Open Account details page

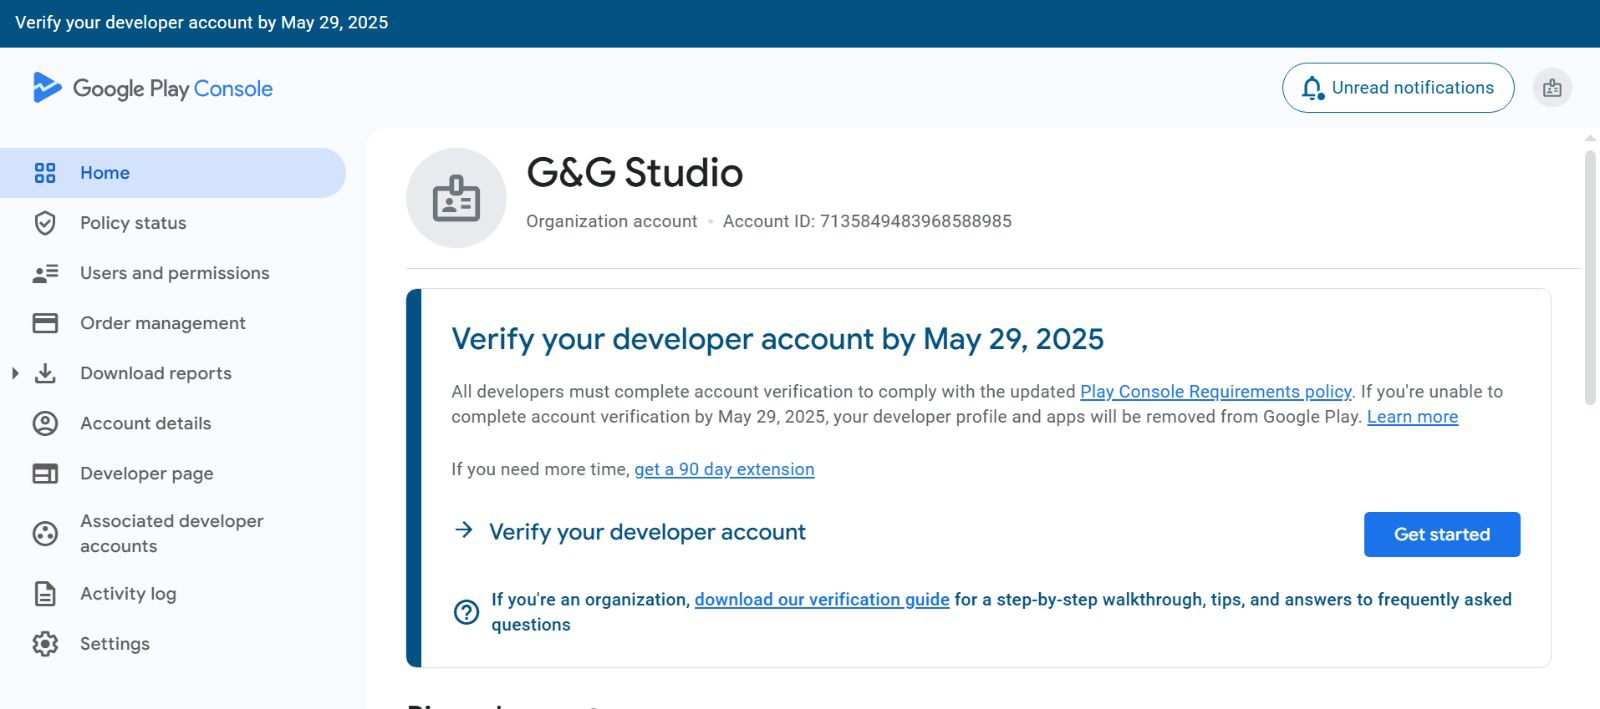click(172, 423)
